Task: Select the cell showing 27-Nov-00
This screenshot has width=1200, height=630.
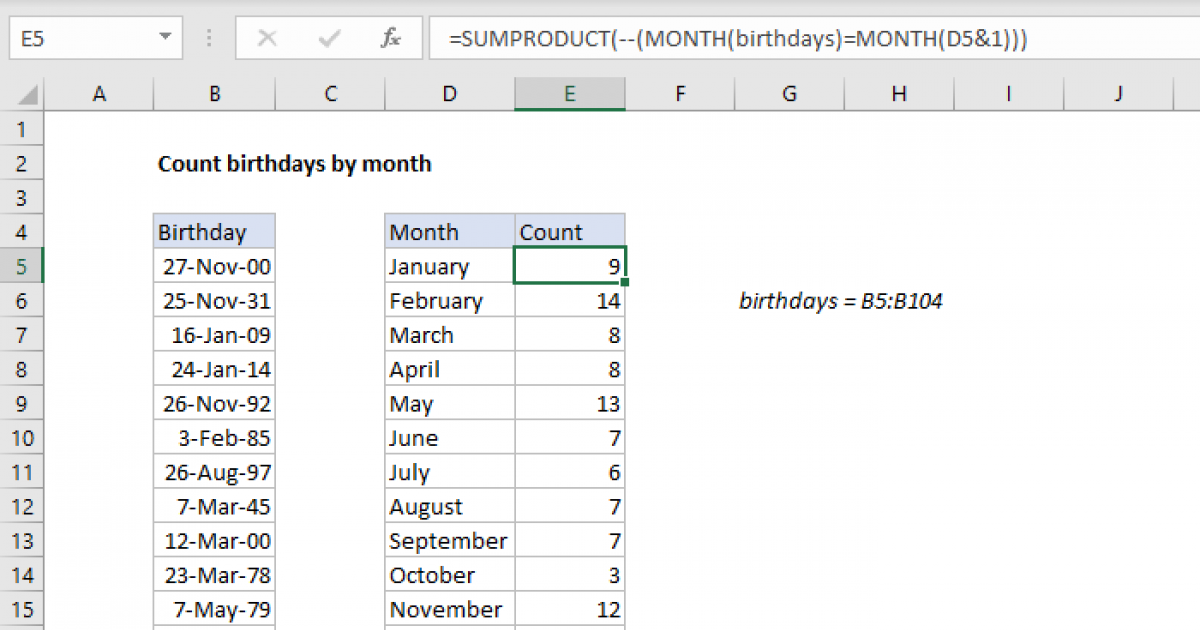Action: (x=214, y=266)
